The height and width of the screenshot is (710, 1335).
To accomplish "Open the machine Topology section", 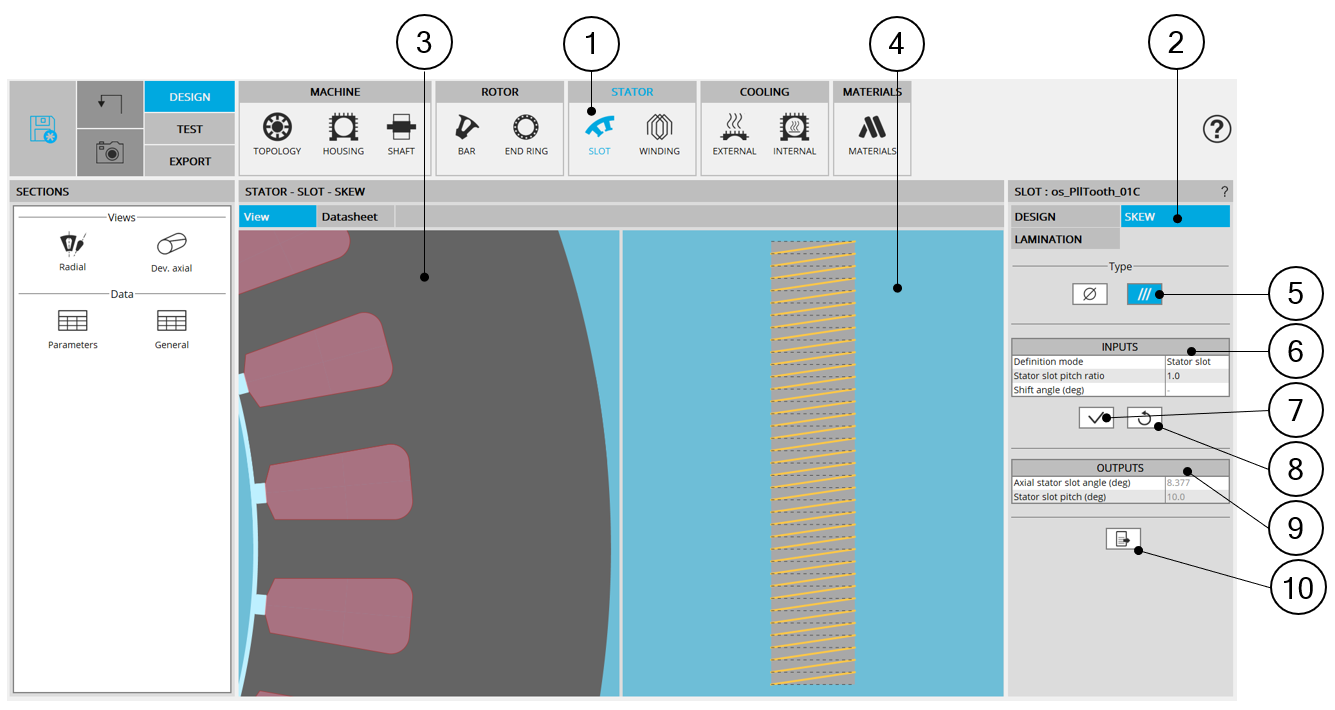I will coord(277,135).
